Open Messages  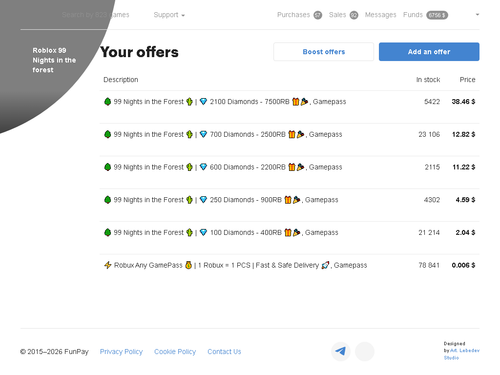(380, 15)
